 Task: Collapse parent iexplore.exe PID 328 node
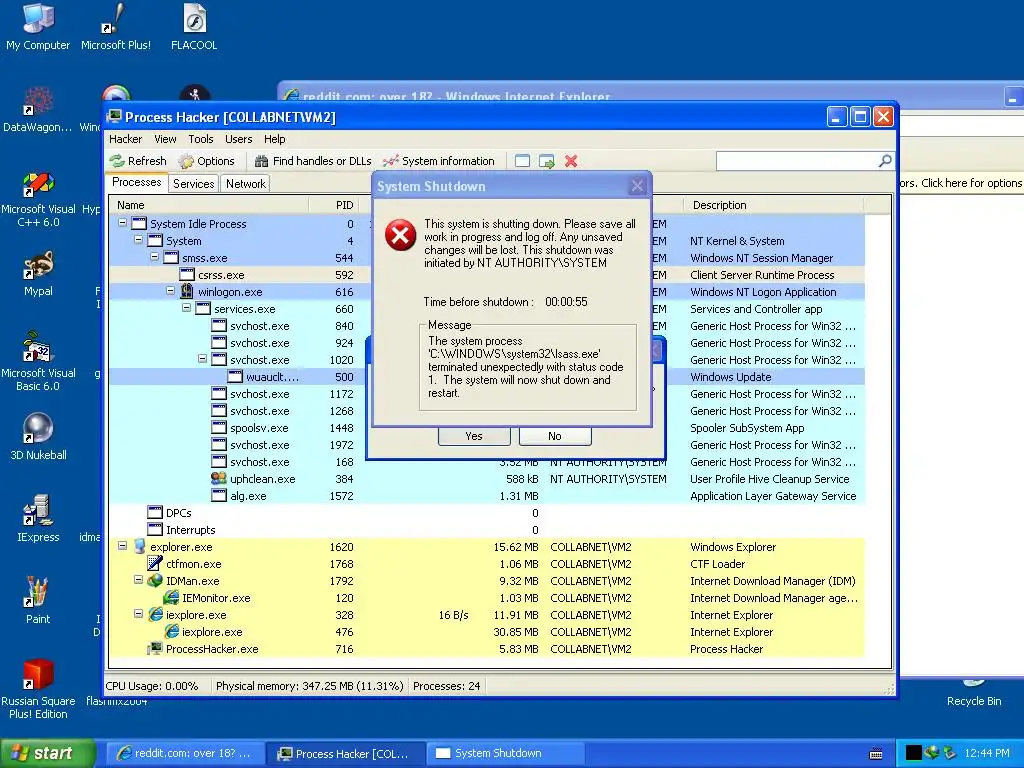(x=138, y=614)
